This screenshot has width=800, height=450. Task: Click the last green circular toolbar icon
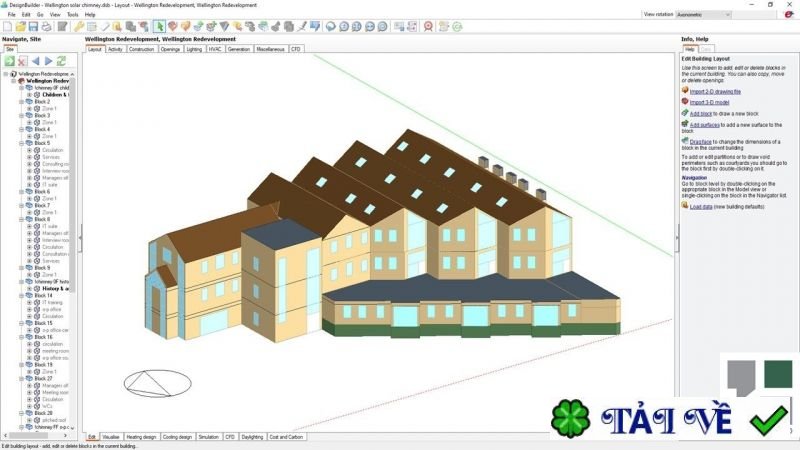click(x=457, y=26)
